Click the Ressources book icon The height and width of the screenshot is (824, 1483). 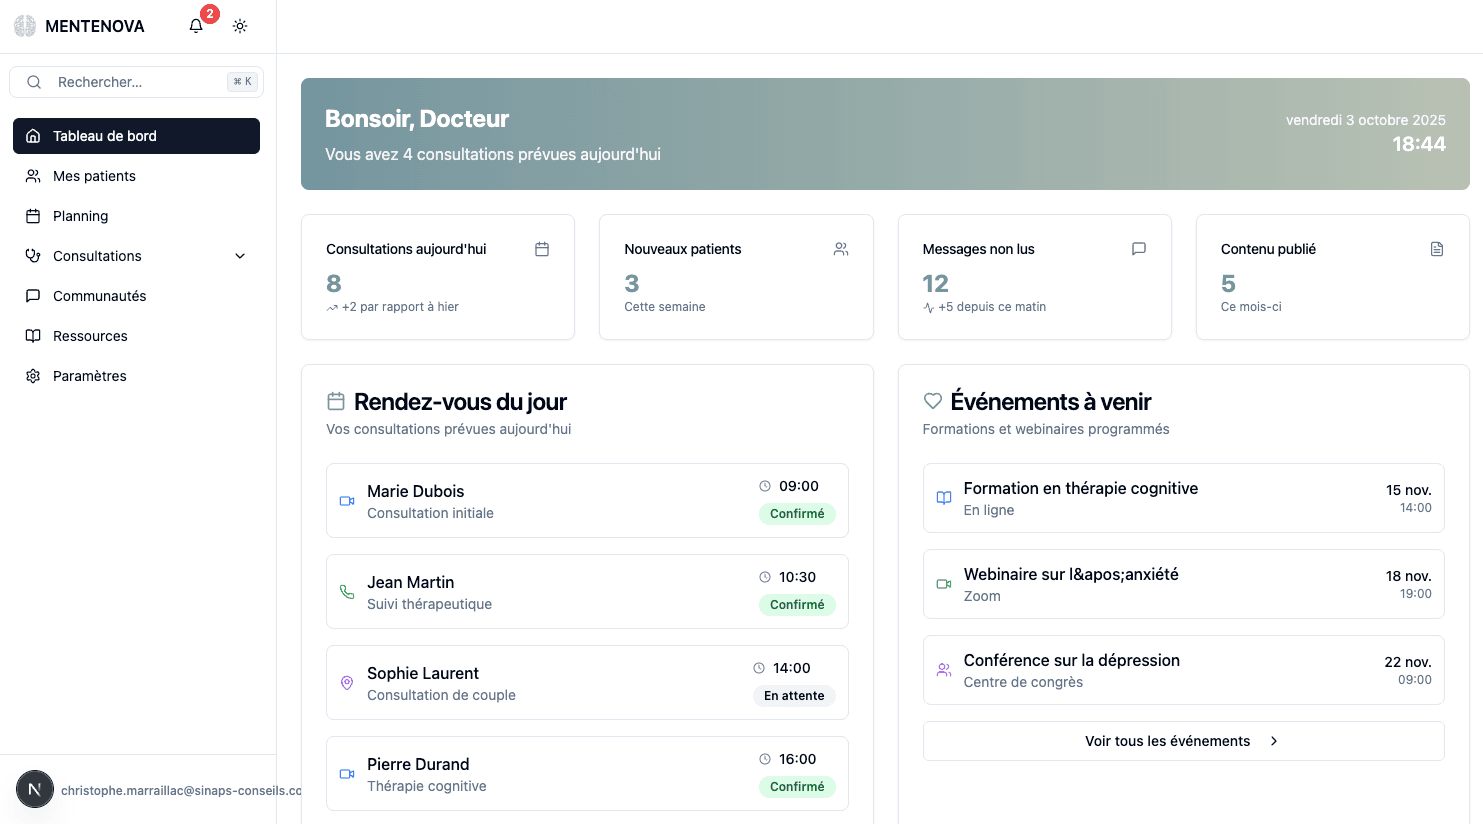tap(33, 336)
